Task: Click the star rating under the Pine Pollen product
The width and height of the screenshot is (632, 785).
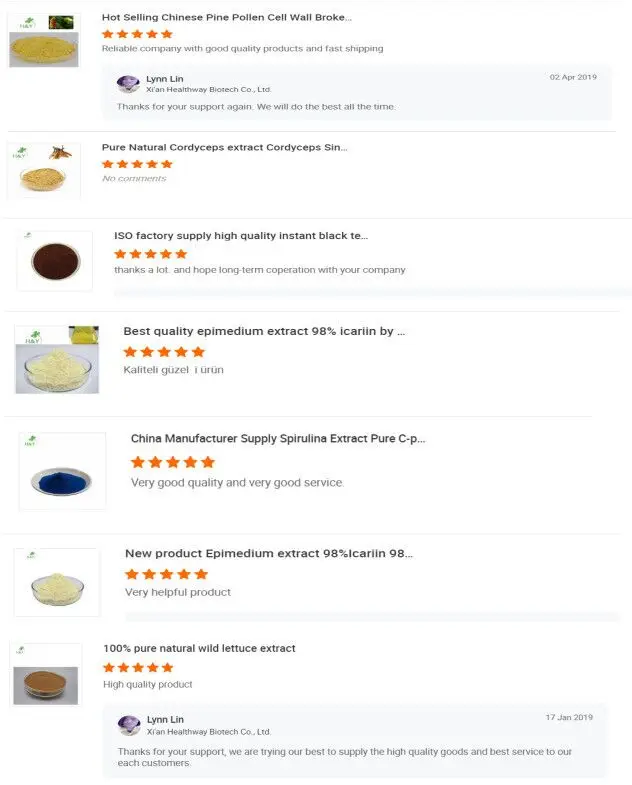Action: pos(137,34)
